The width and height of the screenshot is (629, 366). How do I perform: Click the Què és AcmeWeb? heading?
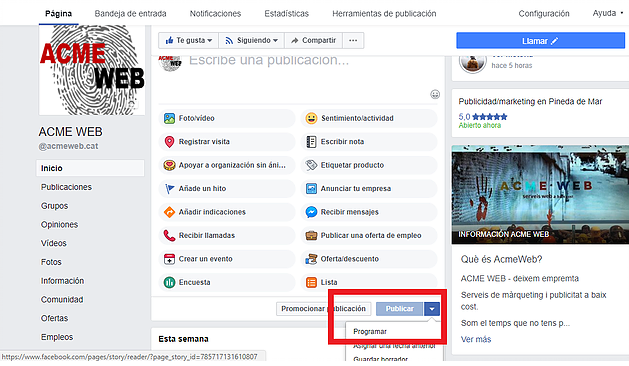point(501,259)
